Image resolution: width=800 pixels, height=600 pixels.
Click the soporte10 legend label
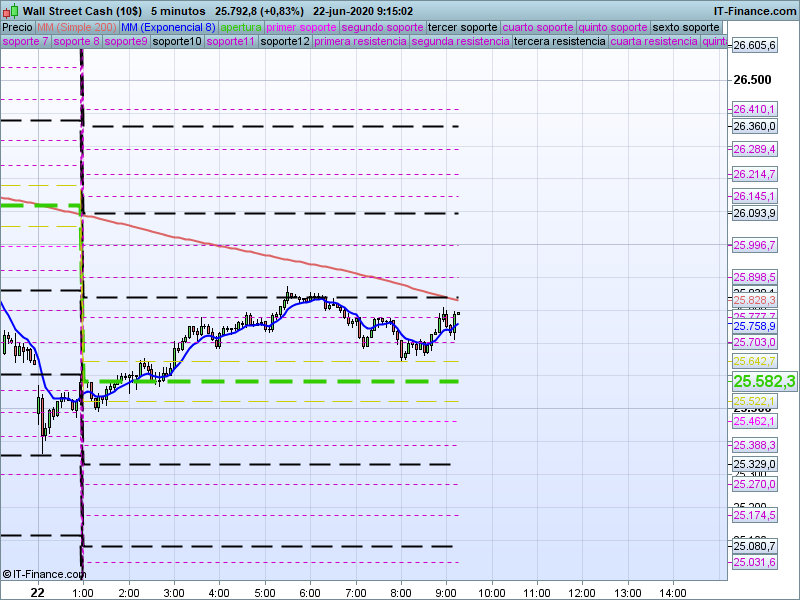click(x=177, y=42)
